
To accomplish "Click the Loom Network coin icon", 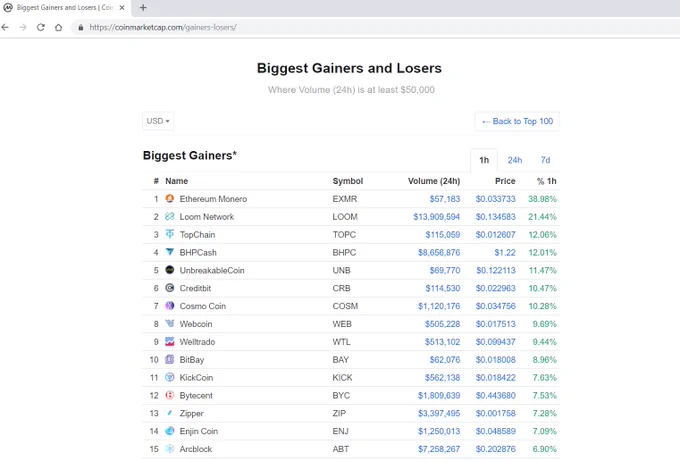I will [170, 216].
